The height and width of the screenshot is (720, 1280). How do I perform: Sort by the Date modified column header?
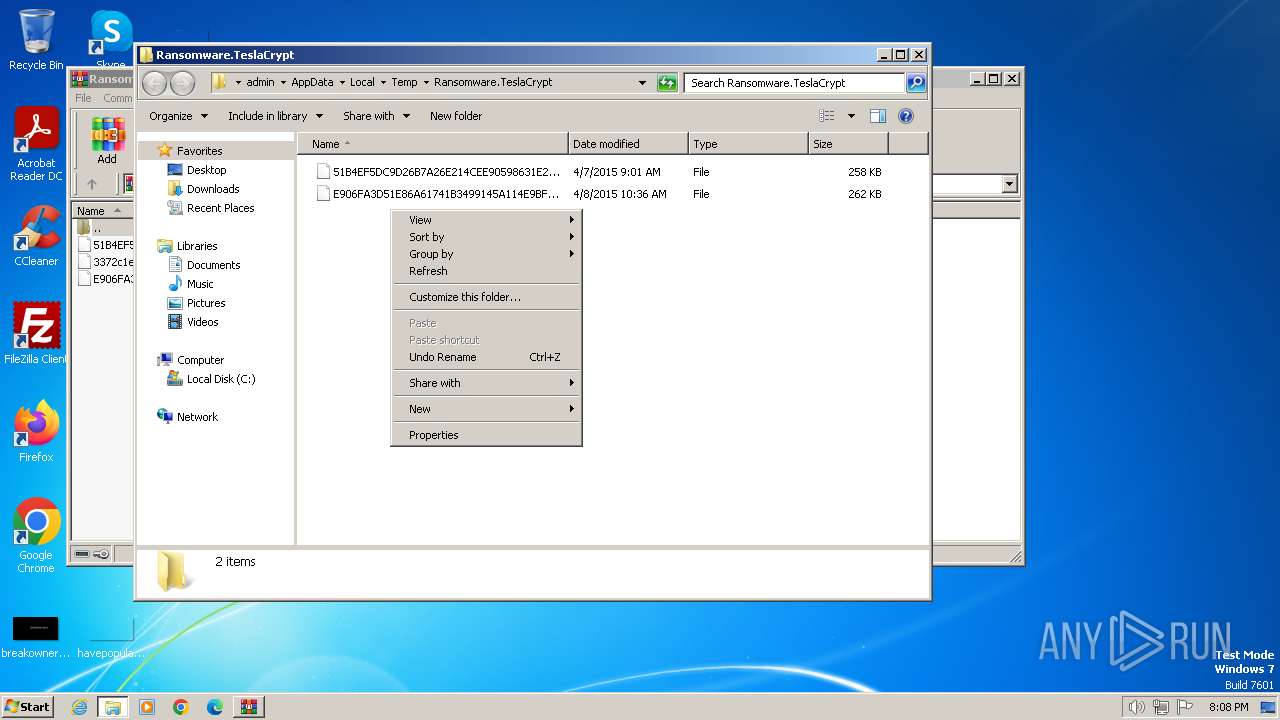(628, 144)
